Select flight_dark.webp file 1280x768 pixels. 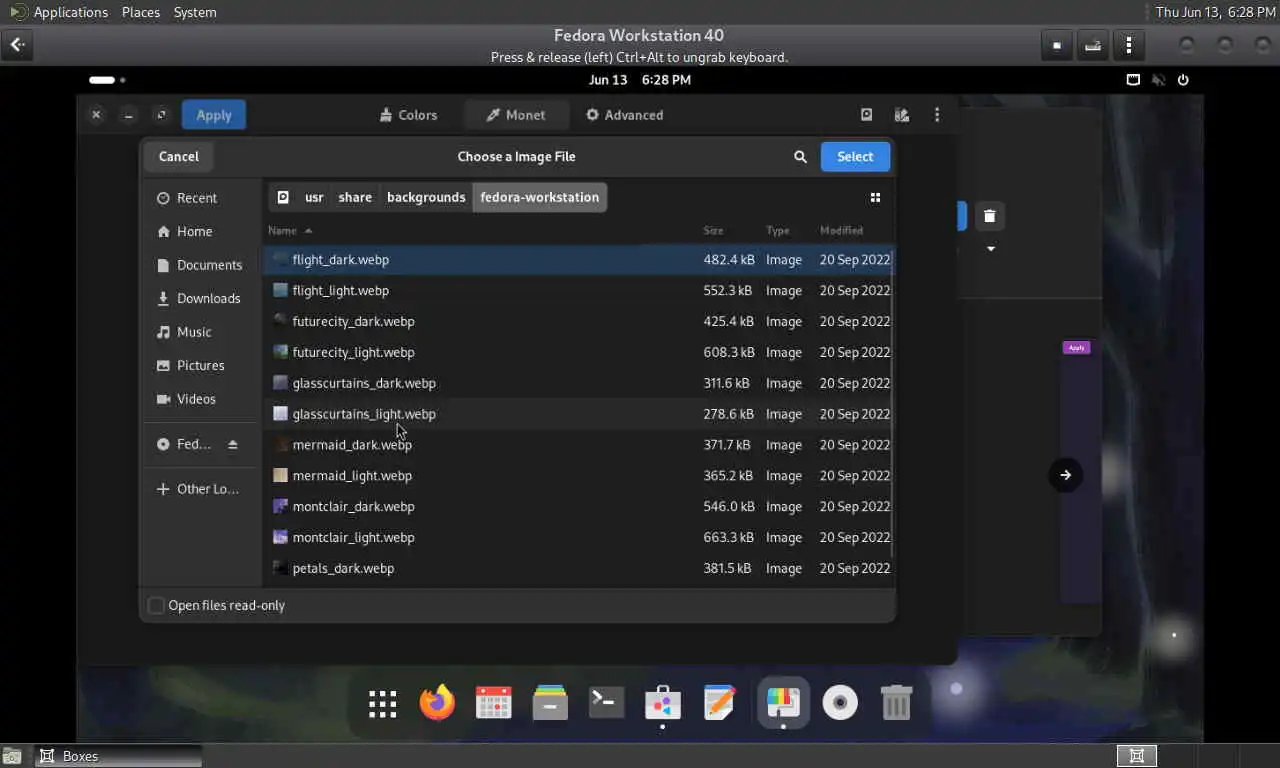tap(579, 259)
